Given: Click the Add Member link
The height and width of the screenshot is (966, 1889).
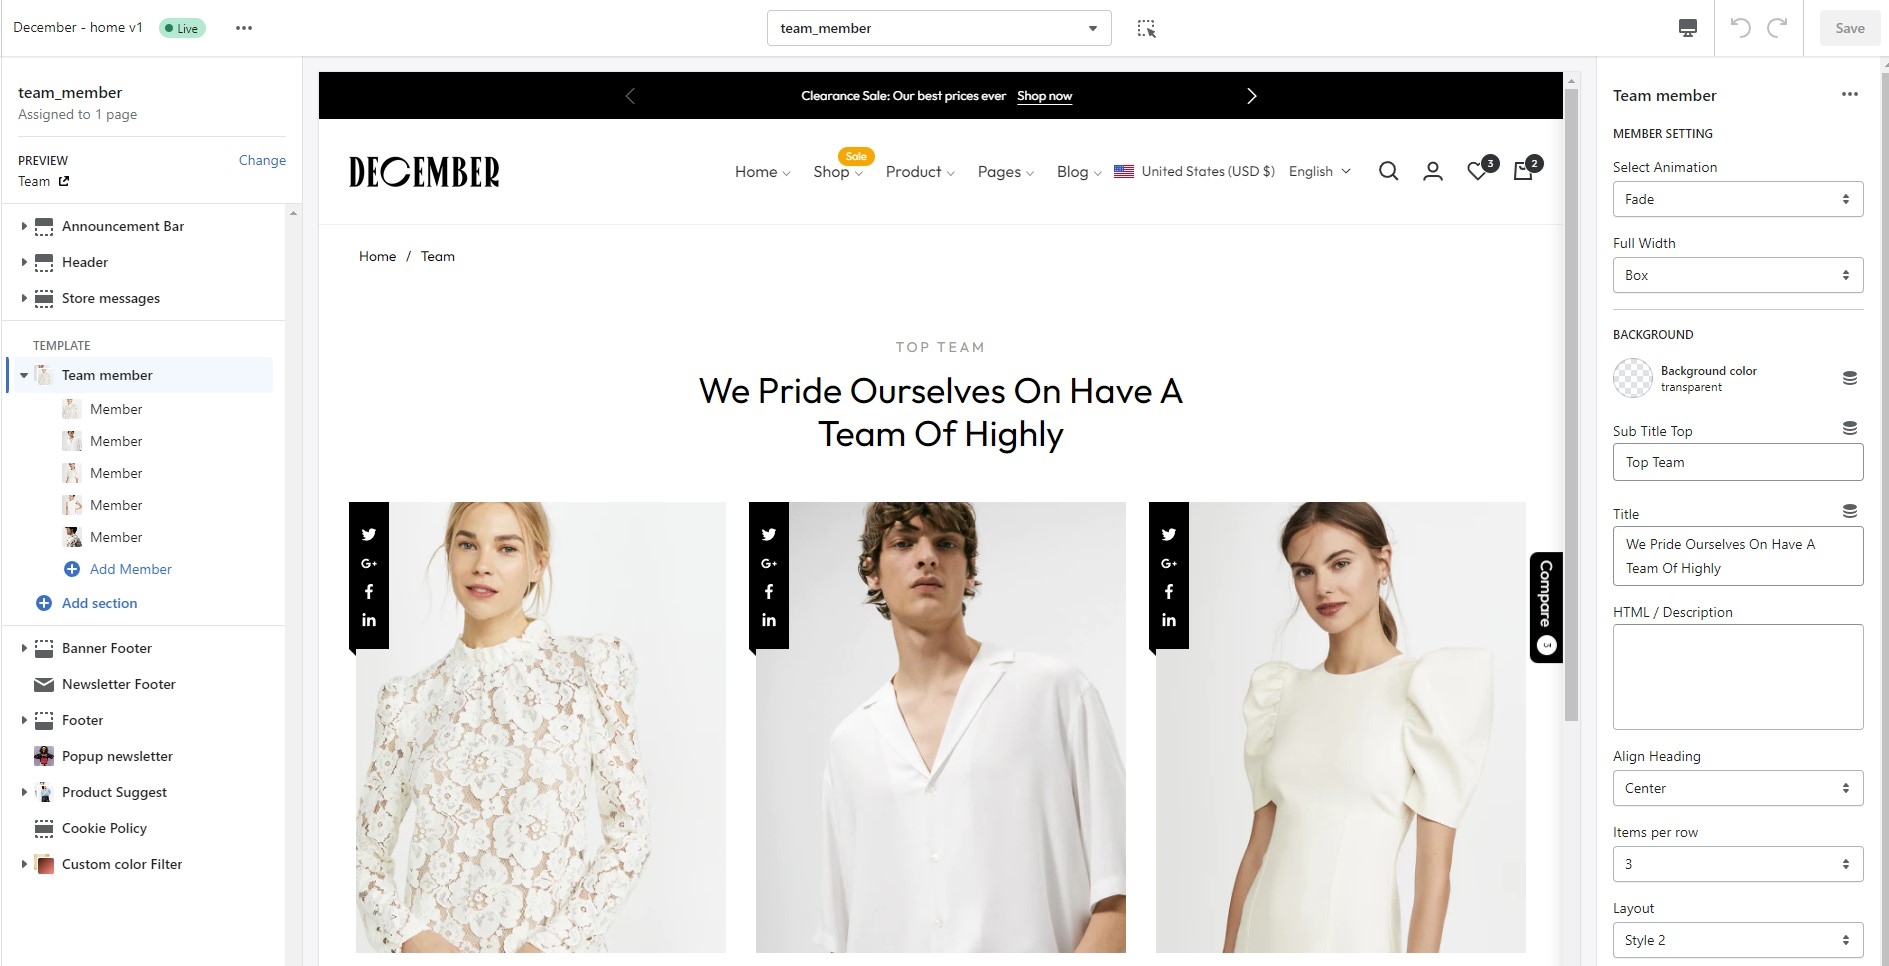Looking at the screenshot, I should (x=130, y=569).
